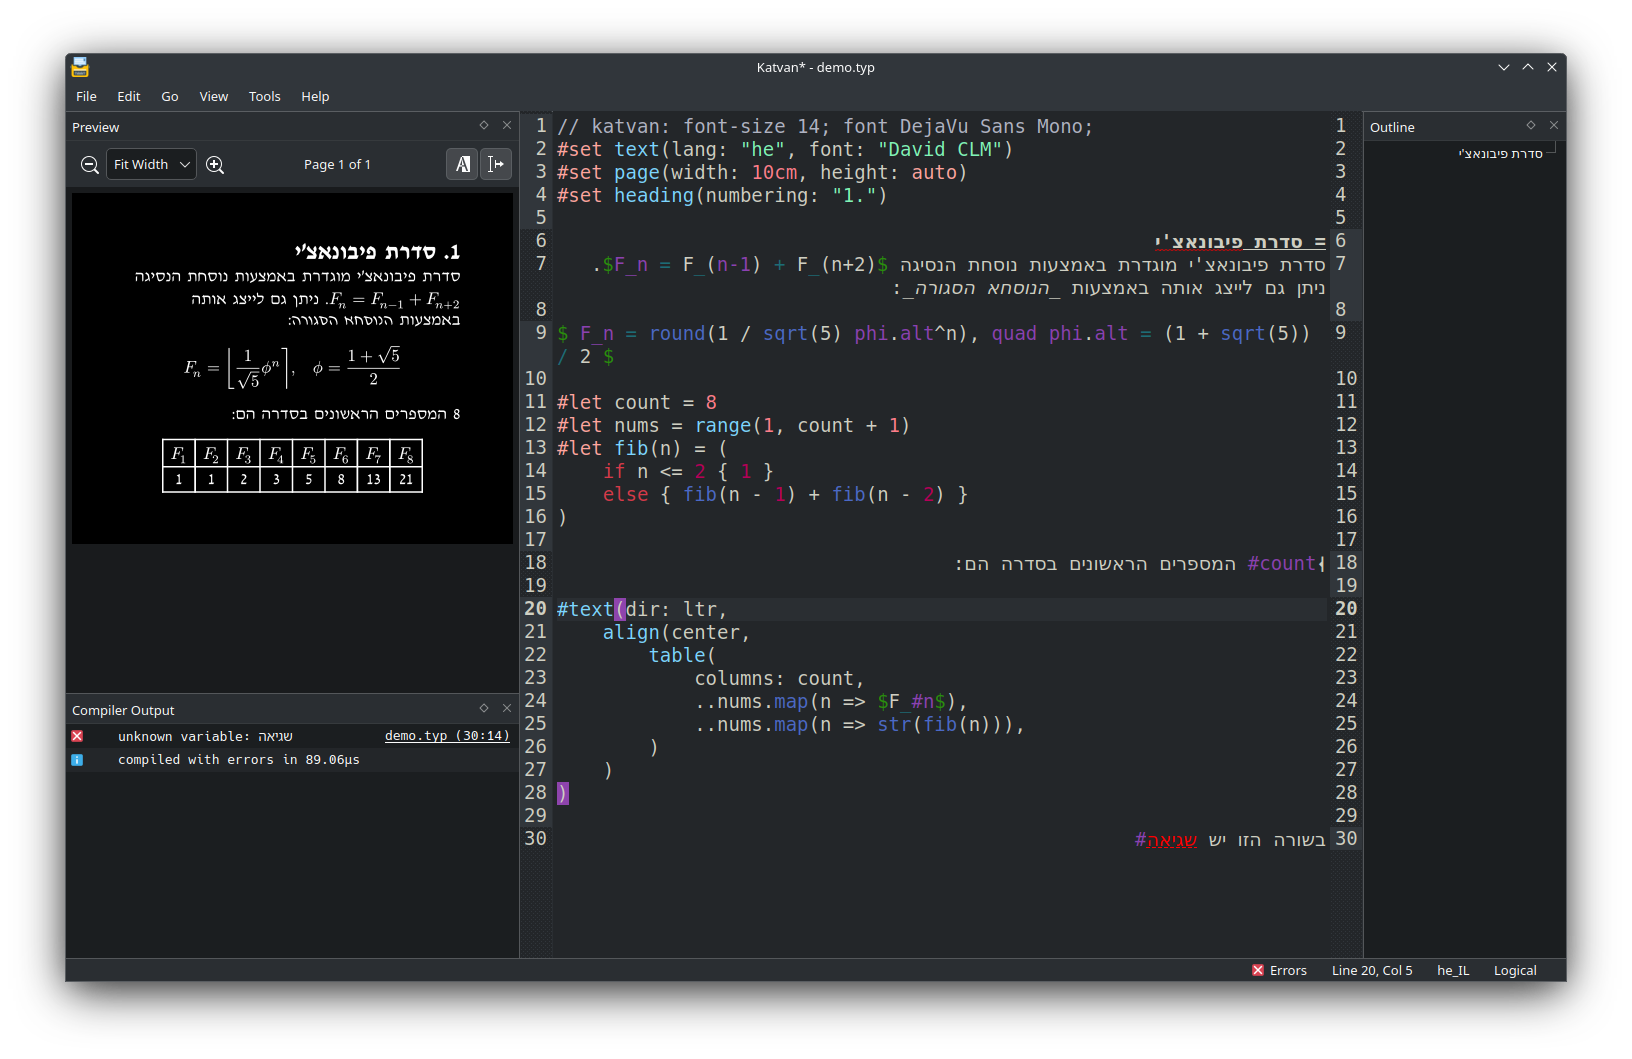The width and height of the screenshot is (1632, 1059).
Task: Toggle invert colors button in Preview toolbar
Action: [462, 165]
